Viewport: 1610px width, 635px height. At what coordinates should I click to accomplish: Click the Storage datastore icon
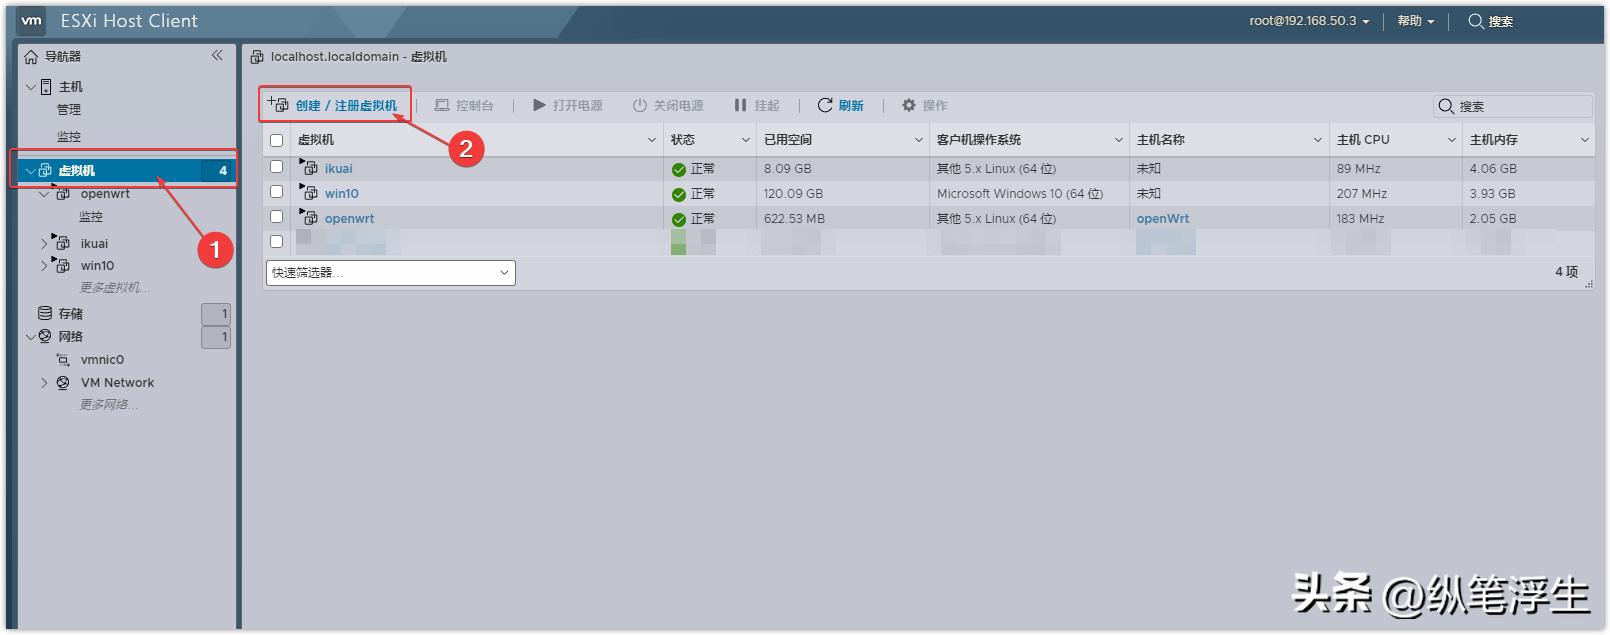pyautogui.click(x=45, y=313)
